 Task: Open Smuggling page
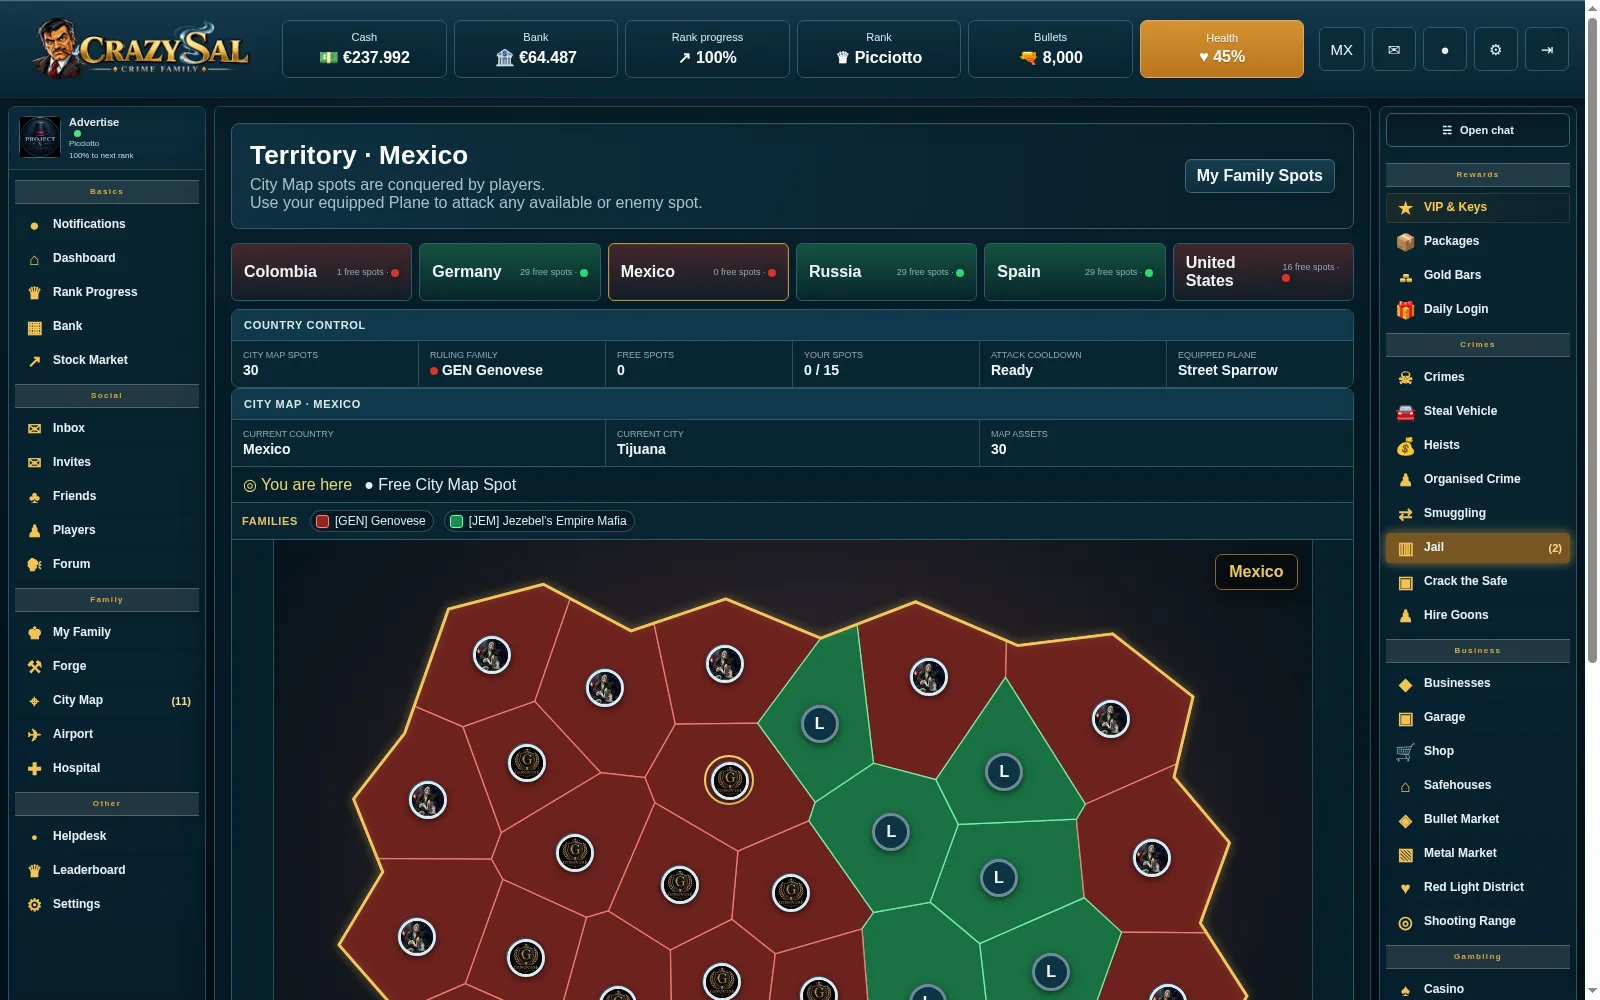pyautogui.click(x=1477, y=513)
